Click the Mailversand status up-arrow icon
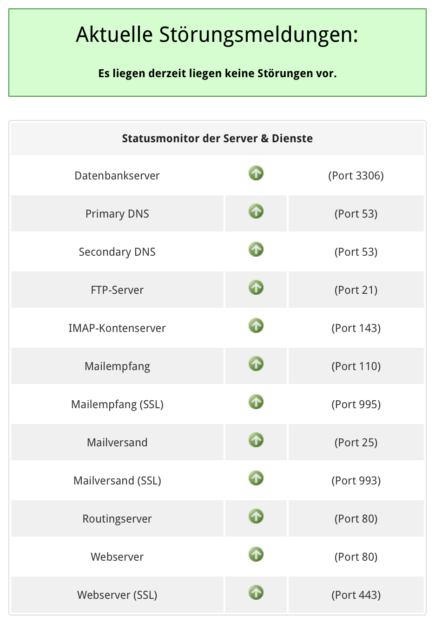The image size is (435, 623). click(256, 440)
